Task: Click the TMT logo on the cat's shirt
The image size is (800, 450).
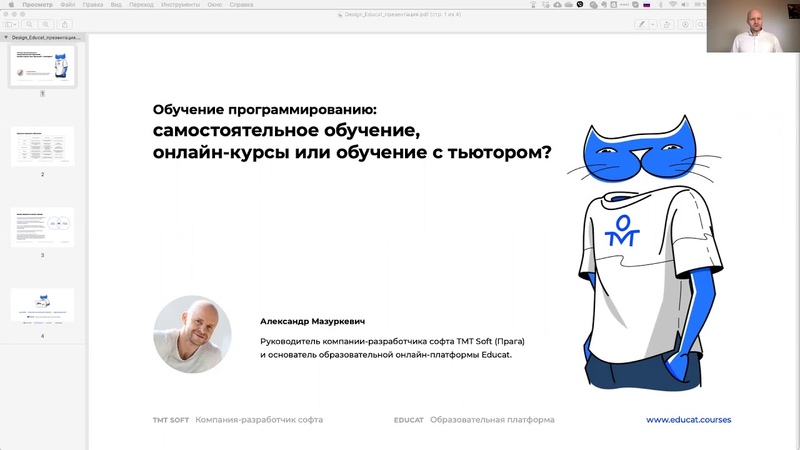Action: point(622,231)
